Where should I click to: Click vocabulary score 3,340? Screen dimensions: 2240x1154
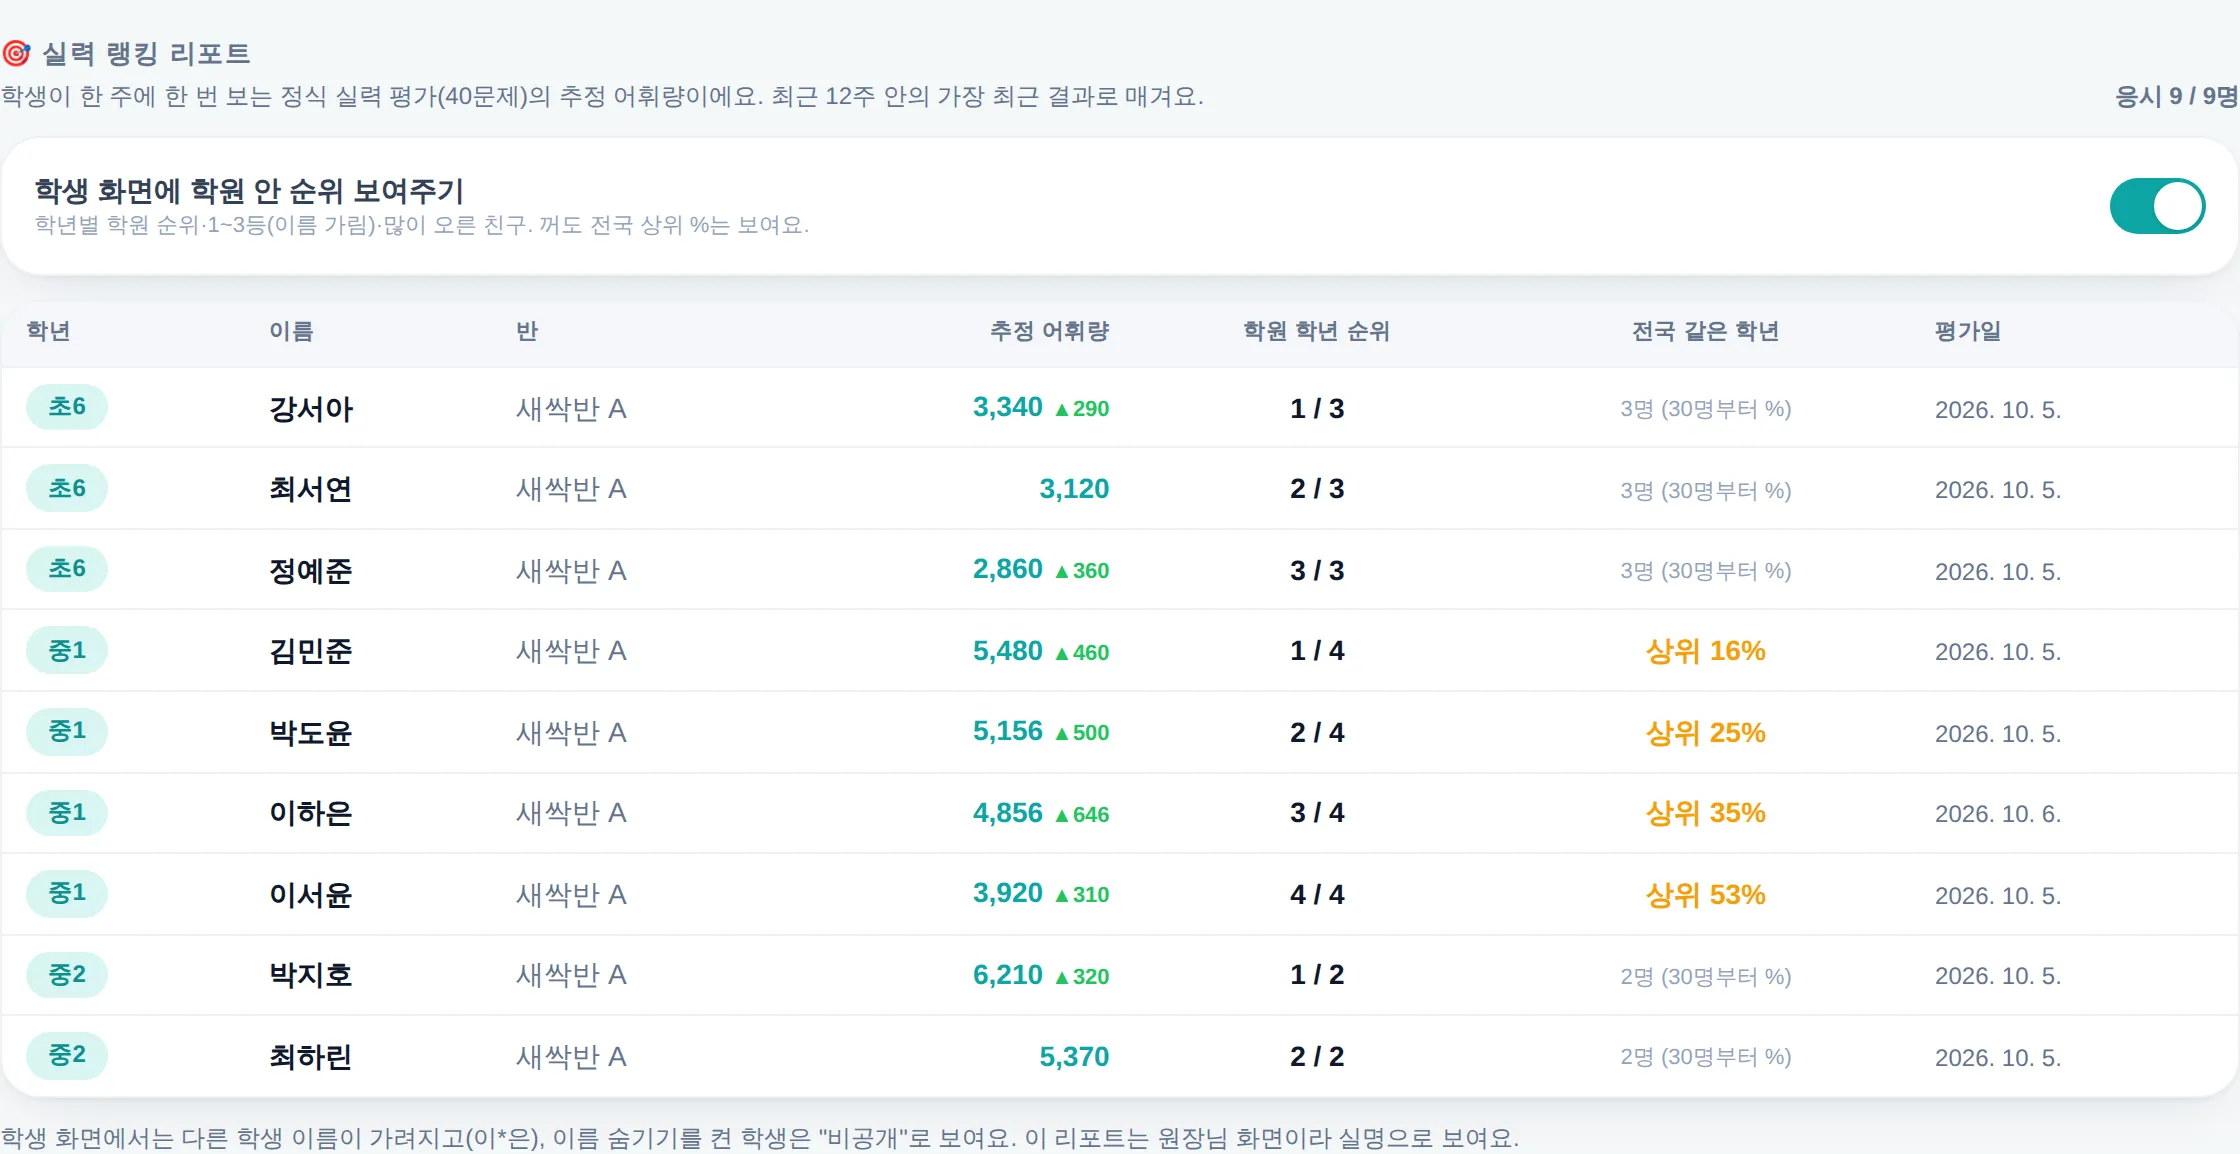[x=1007, y=407]
